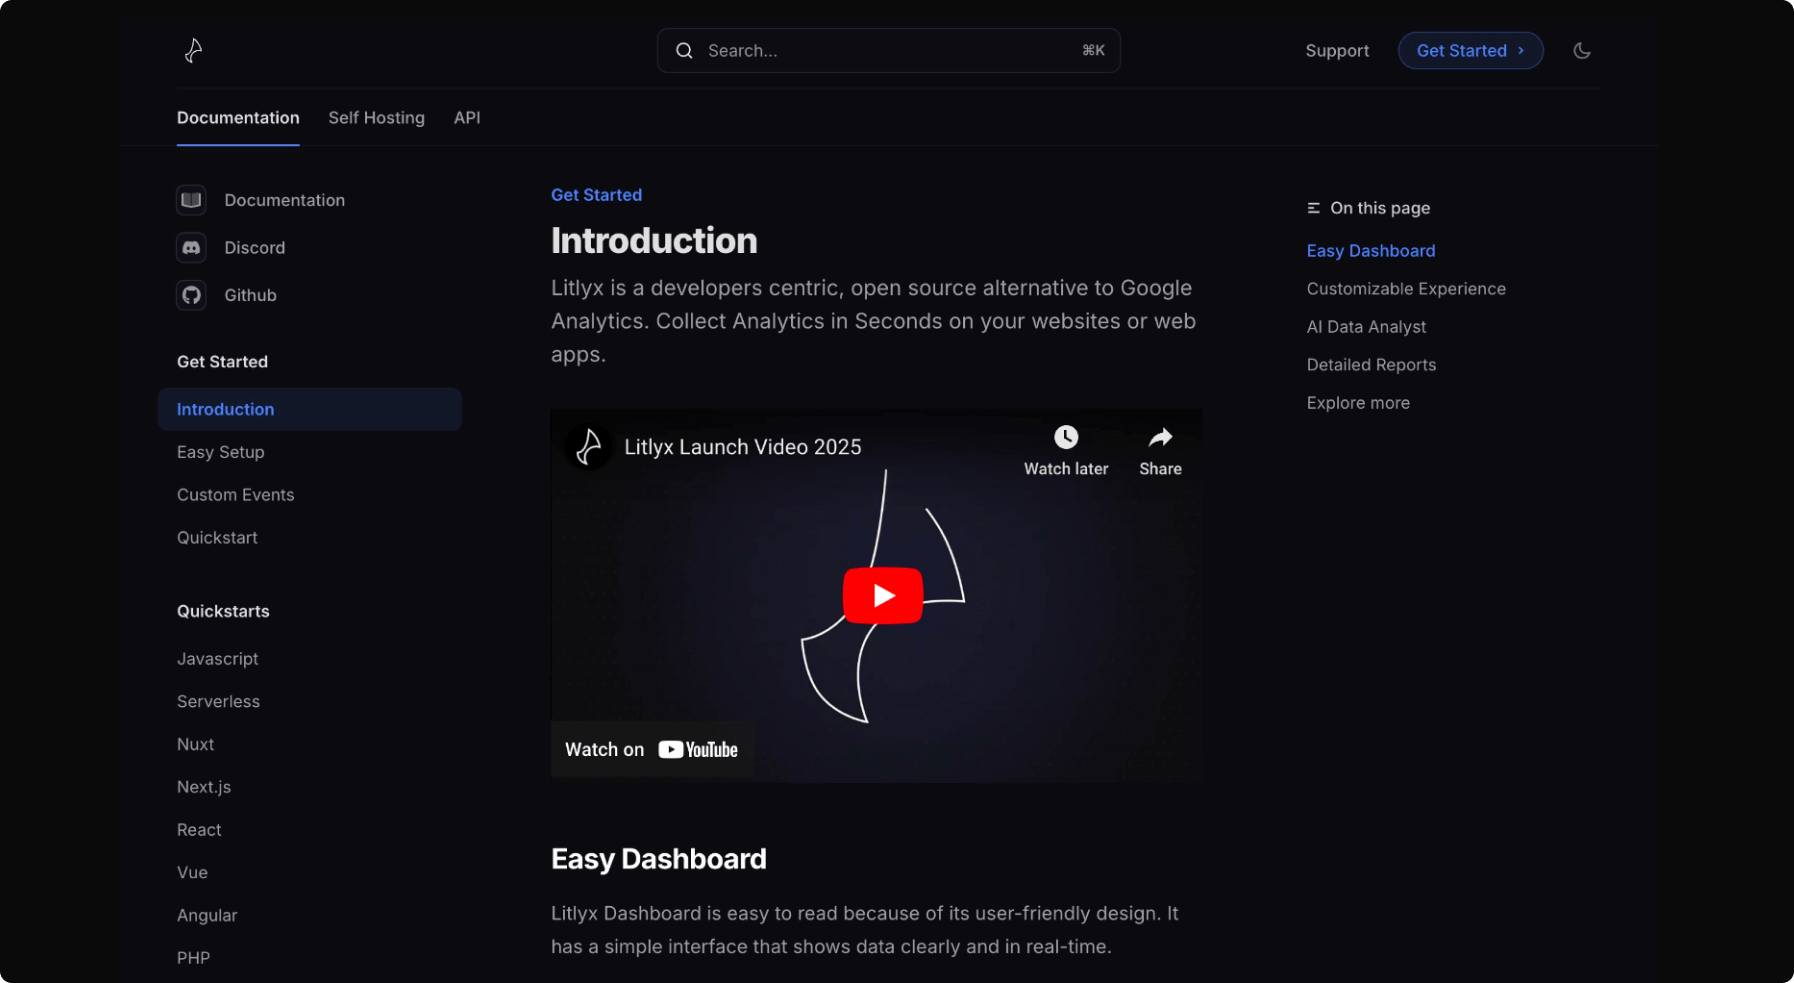Click the Litlyx logo in the header
The image size is (1794, 983).
[194, 50]
